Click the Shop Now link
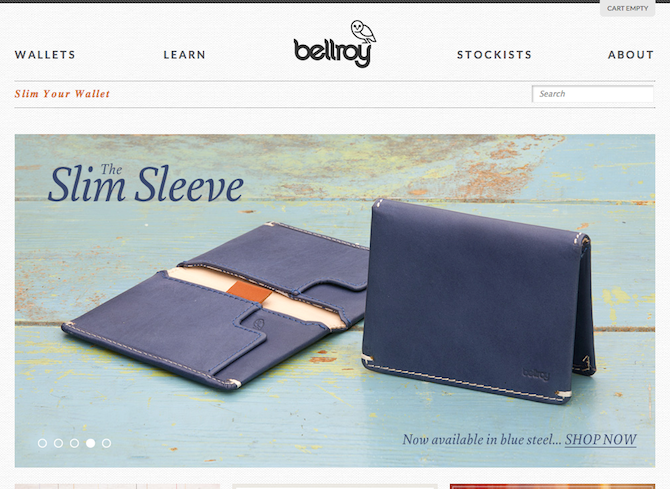 point(601,439)
